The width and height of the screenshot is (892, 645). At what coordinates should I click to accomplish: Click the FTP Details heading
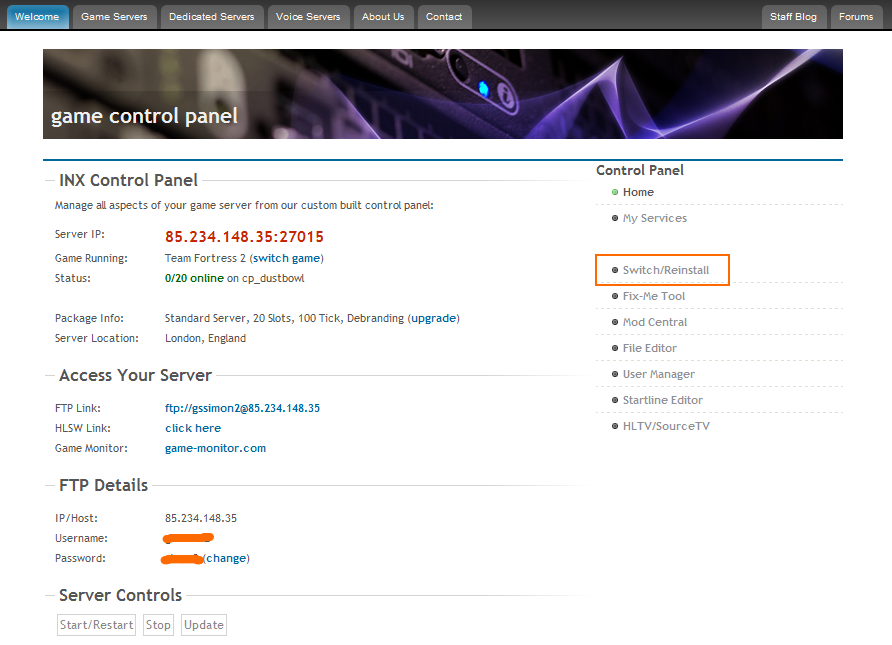[104, 485]
